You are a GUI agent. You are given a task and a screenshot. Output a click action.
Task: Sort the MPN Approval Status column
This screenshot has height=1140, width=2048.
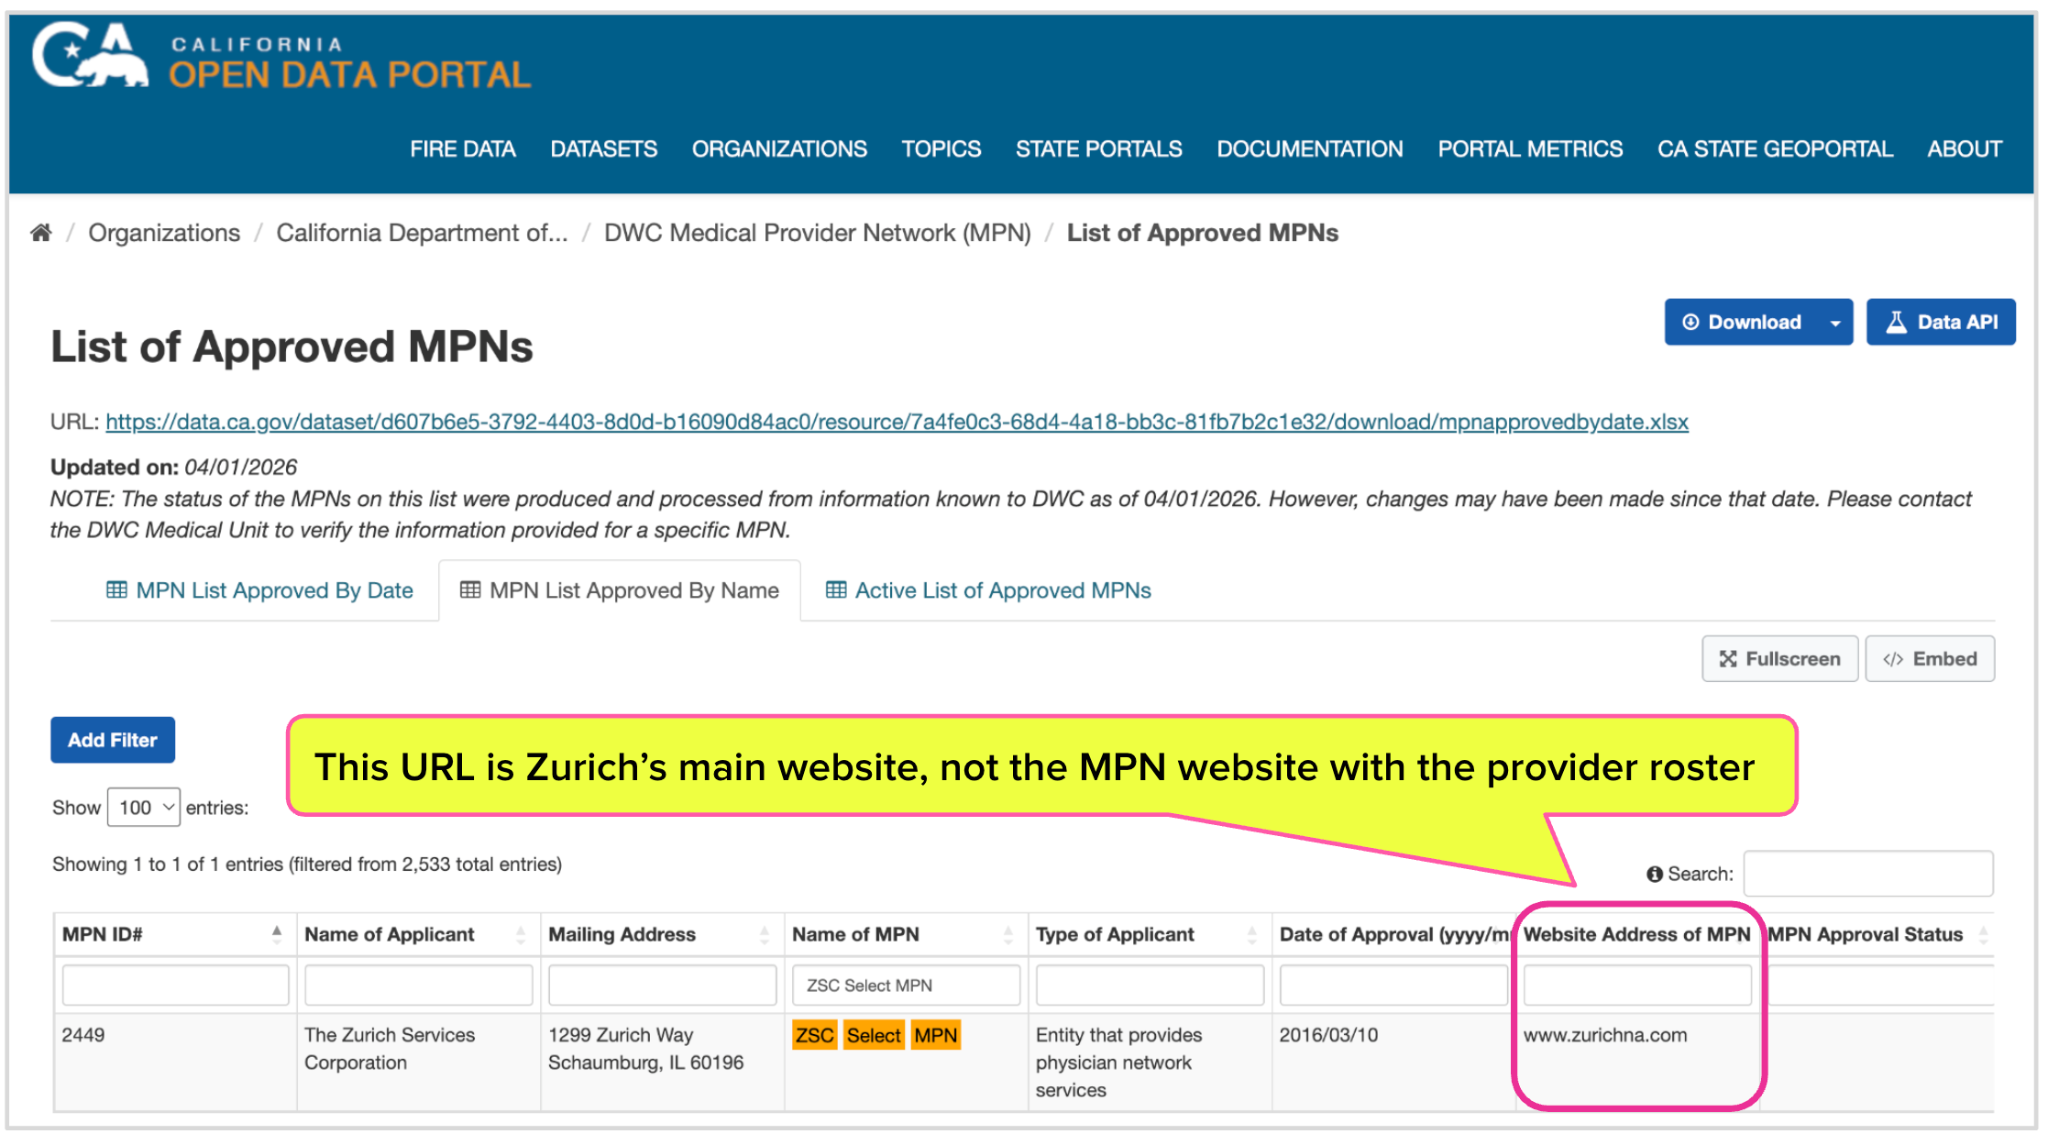pos(1982,934)
